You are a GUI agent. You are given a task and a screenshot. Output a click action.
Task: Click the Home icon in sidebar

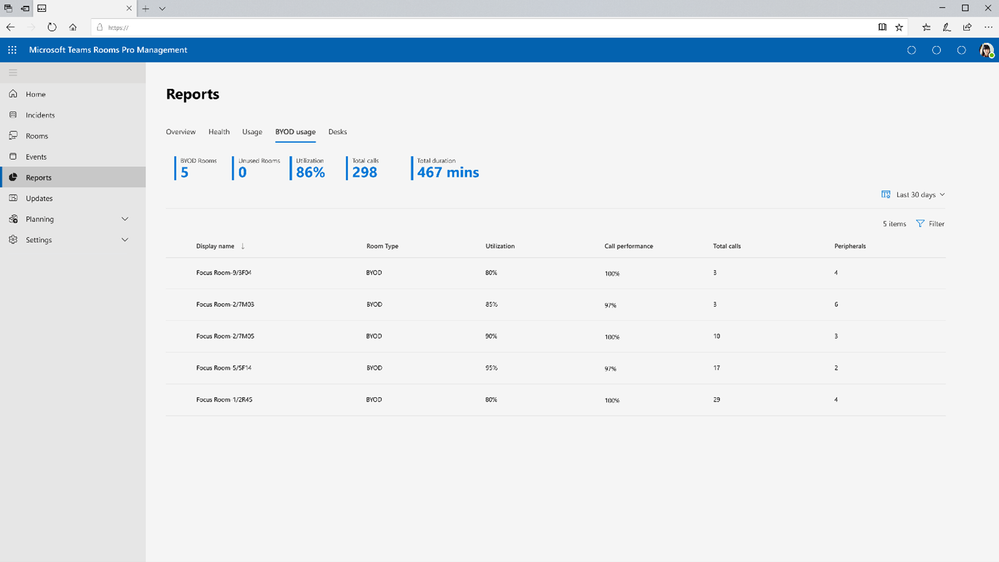click(13, 94)
